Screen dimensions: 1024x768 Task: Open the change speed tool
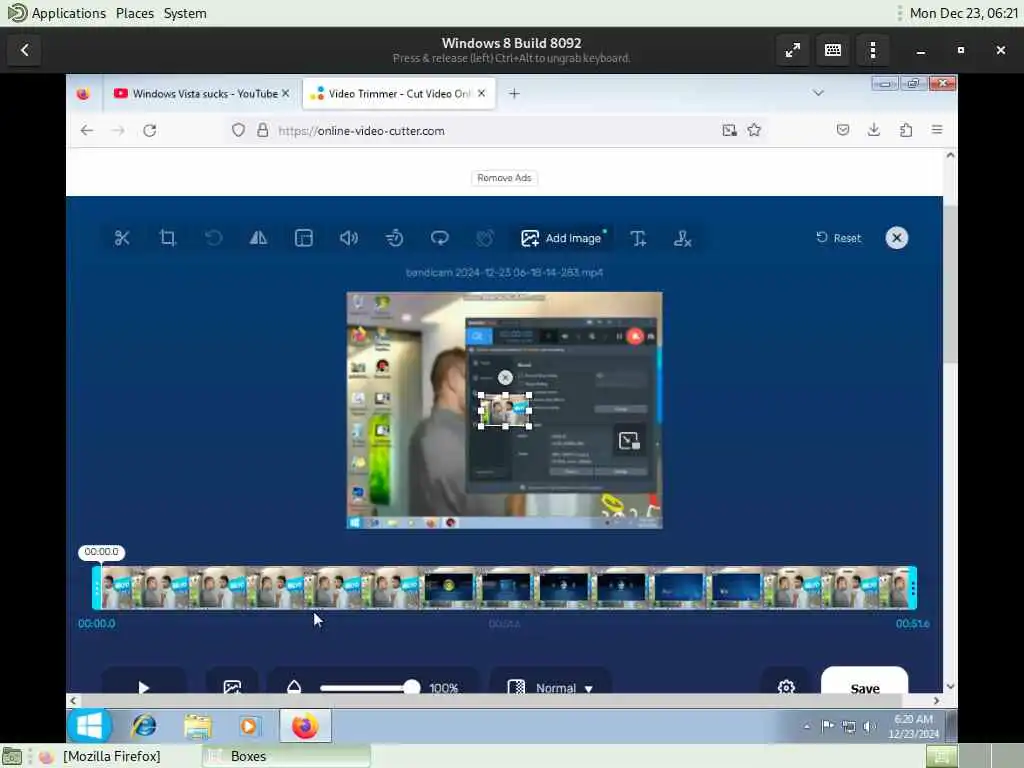(394, 238)
